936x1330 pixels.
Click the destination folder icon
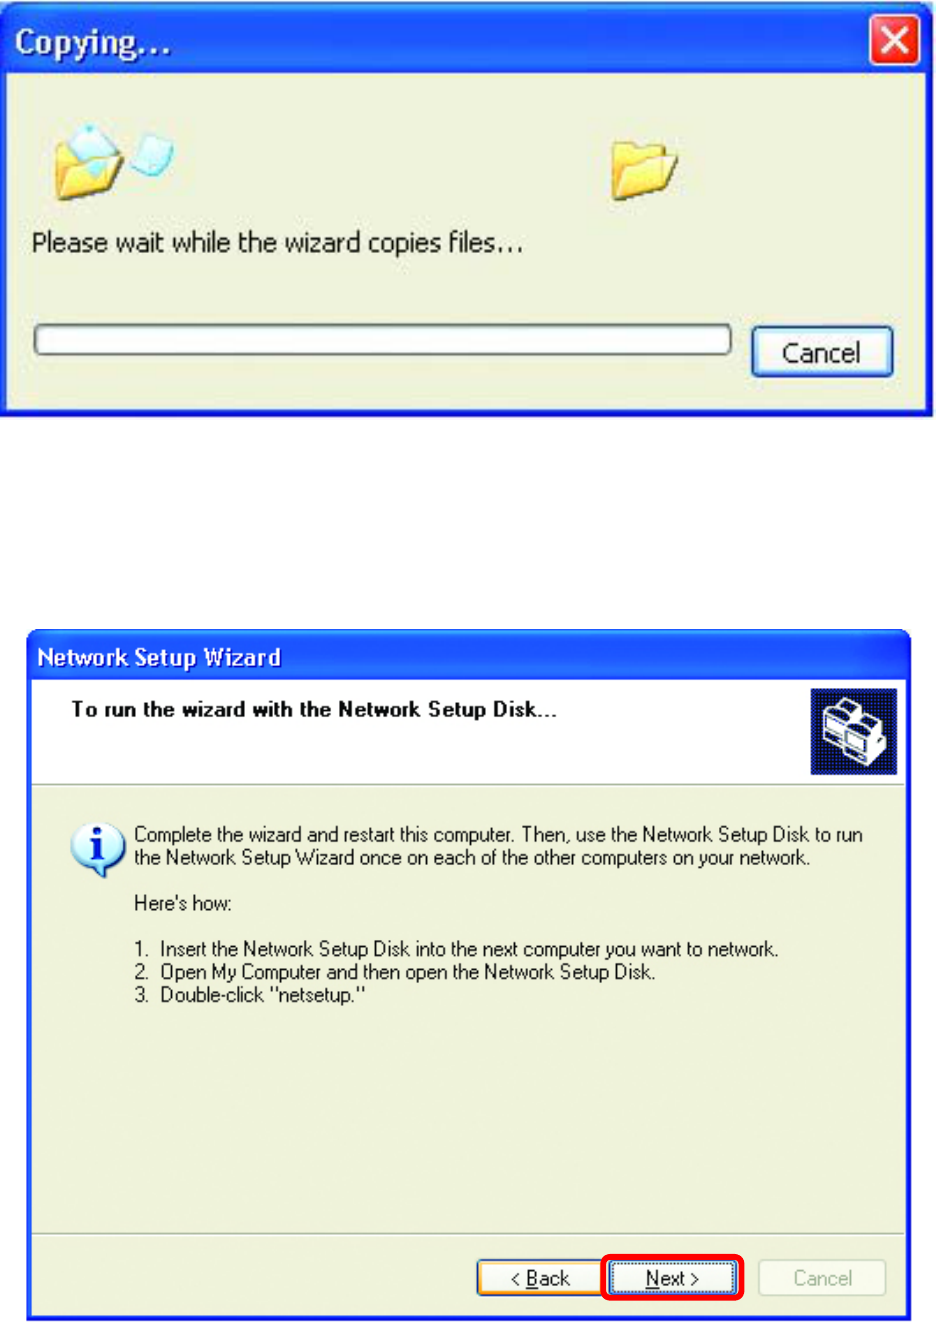click(x=643, y=169)
